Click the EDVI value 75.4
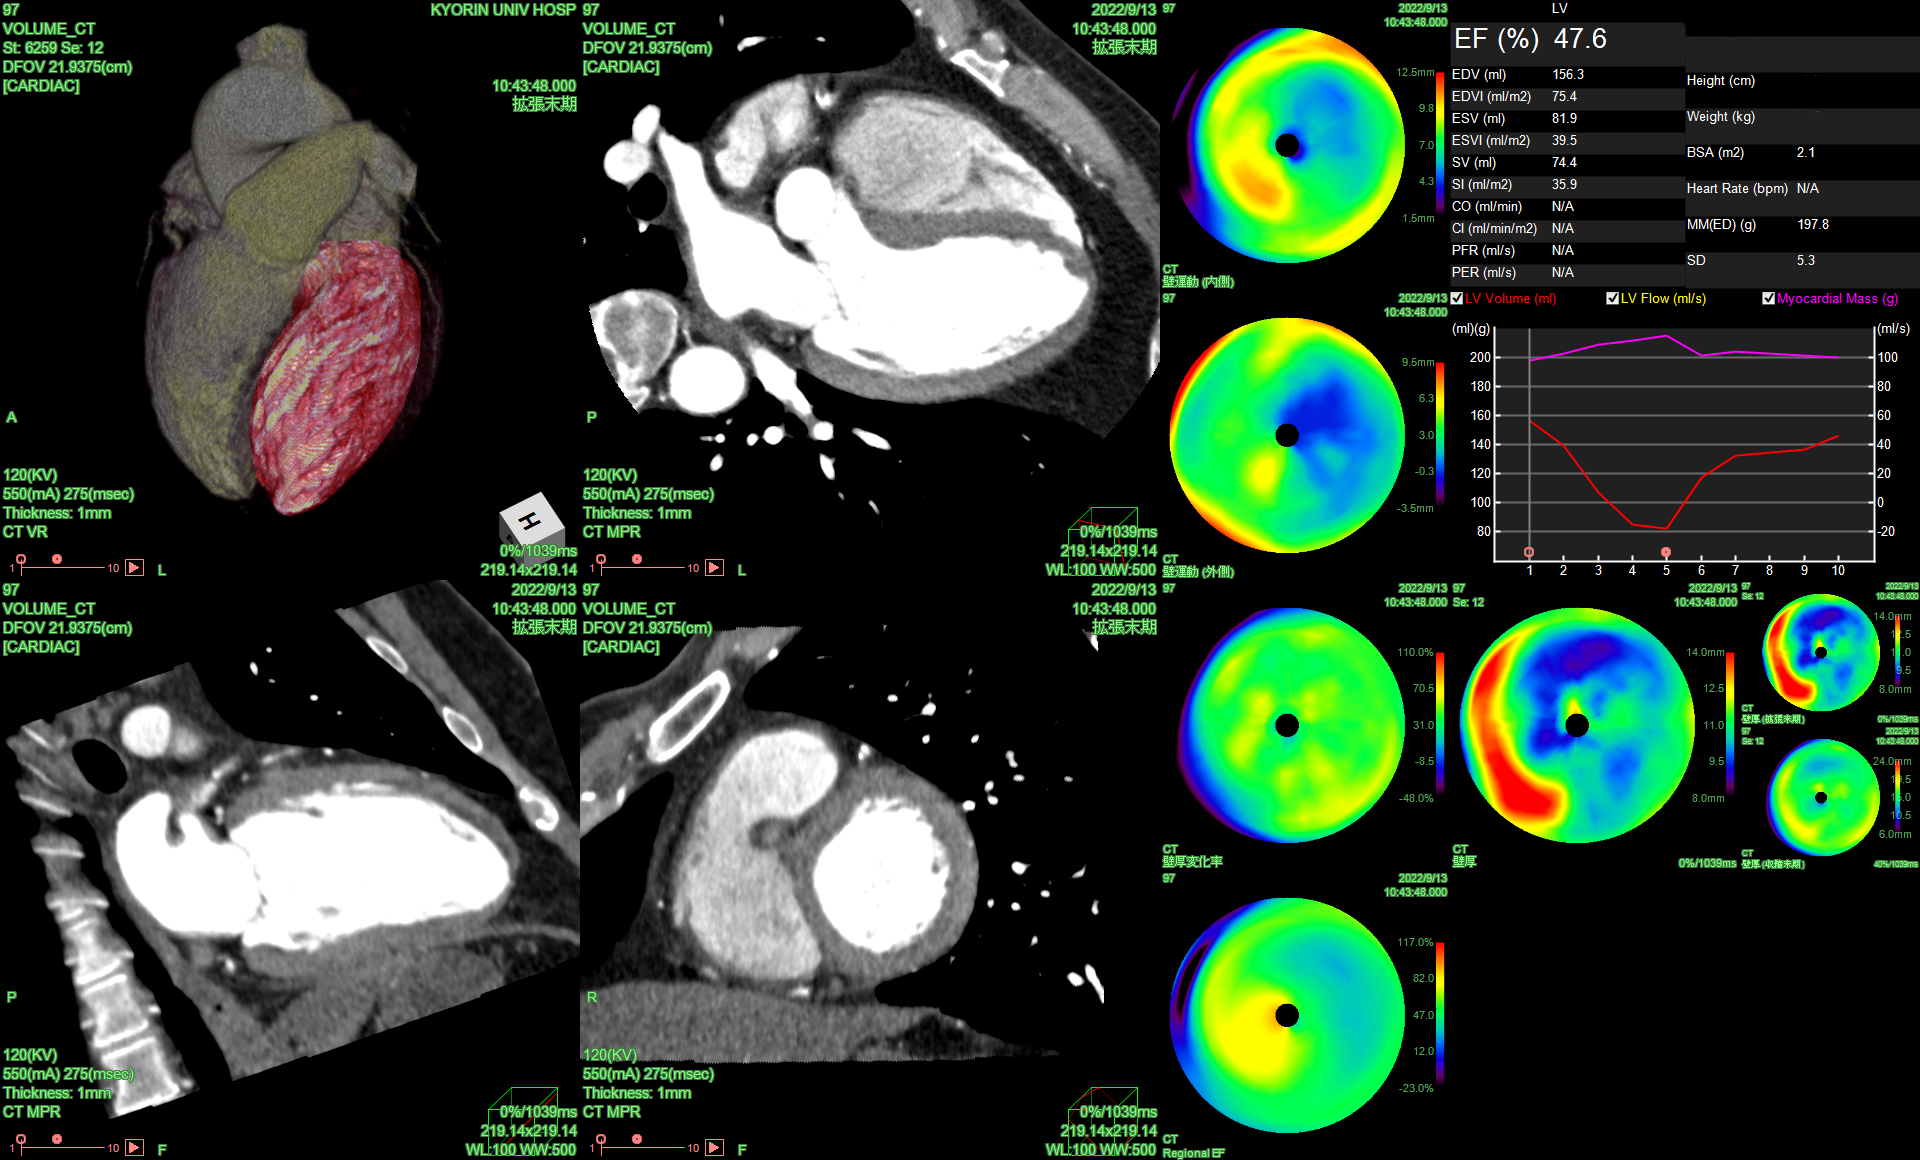The image size is (1920, 1160). tap(1565, 97)
